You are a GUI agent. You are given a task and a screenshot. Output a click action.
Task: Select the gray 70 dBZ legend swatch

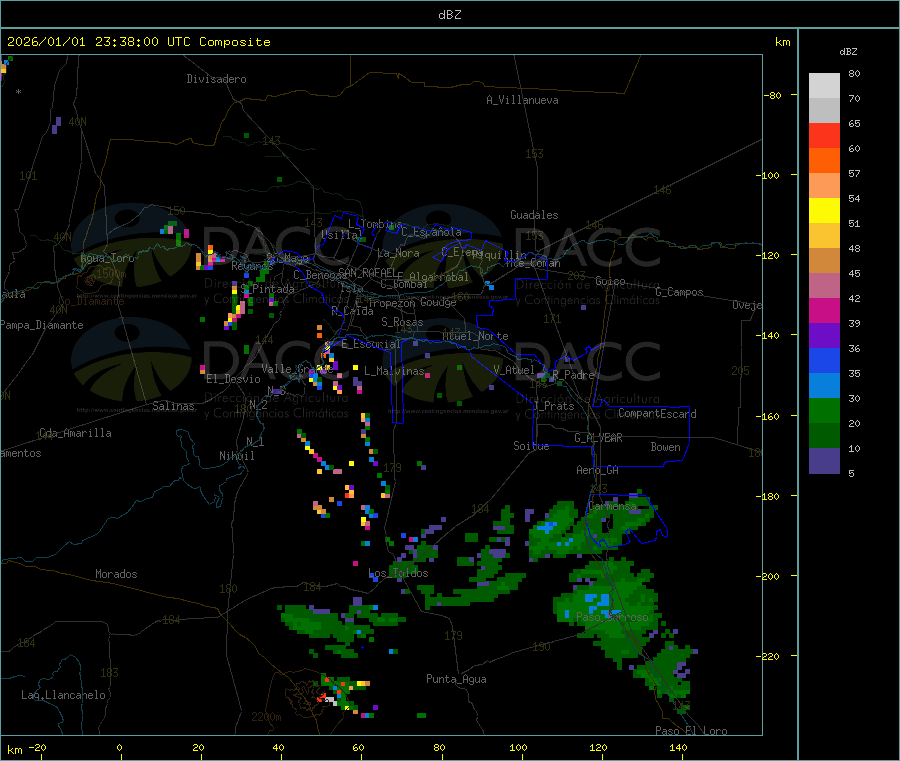(x=824, y=111)
